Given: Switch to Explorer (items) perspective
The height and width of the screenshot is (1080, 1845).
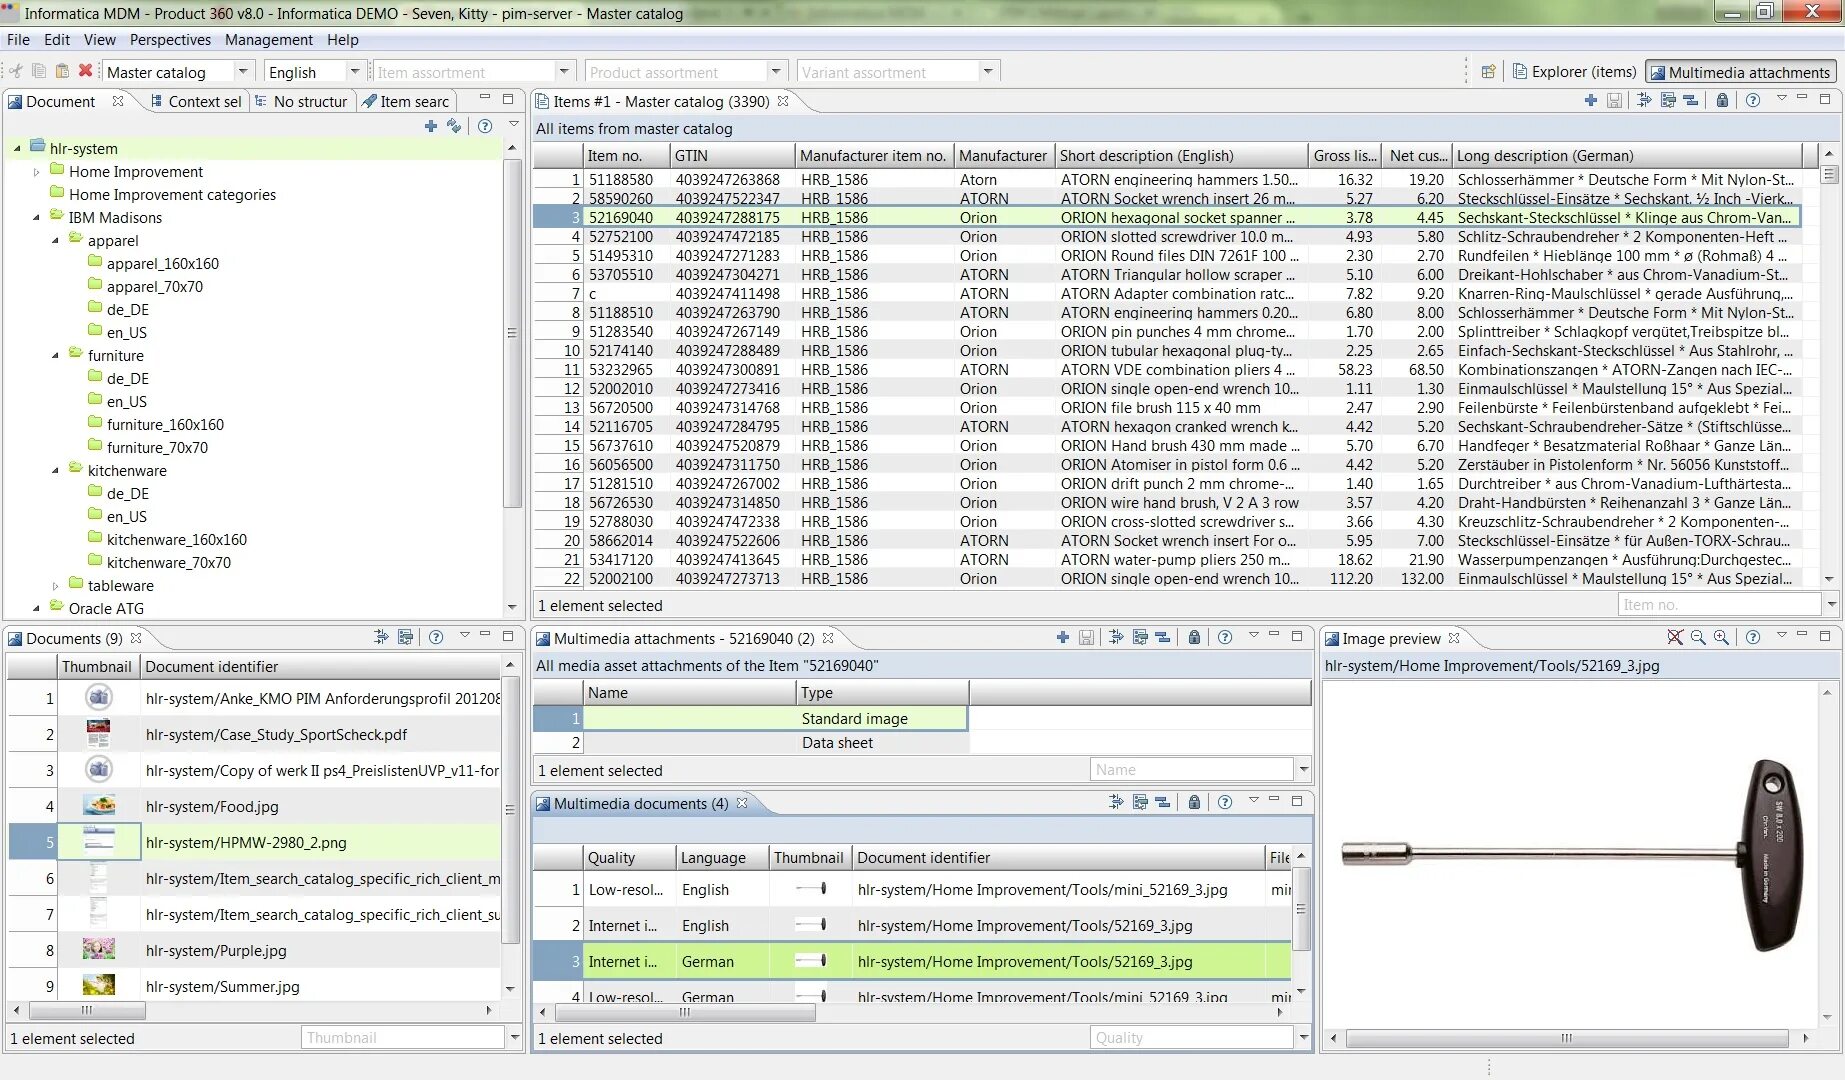Looking at the screenshot, I should (x=1574, y=71).
